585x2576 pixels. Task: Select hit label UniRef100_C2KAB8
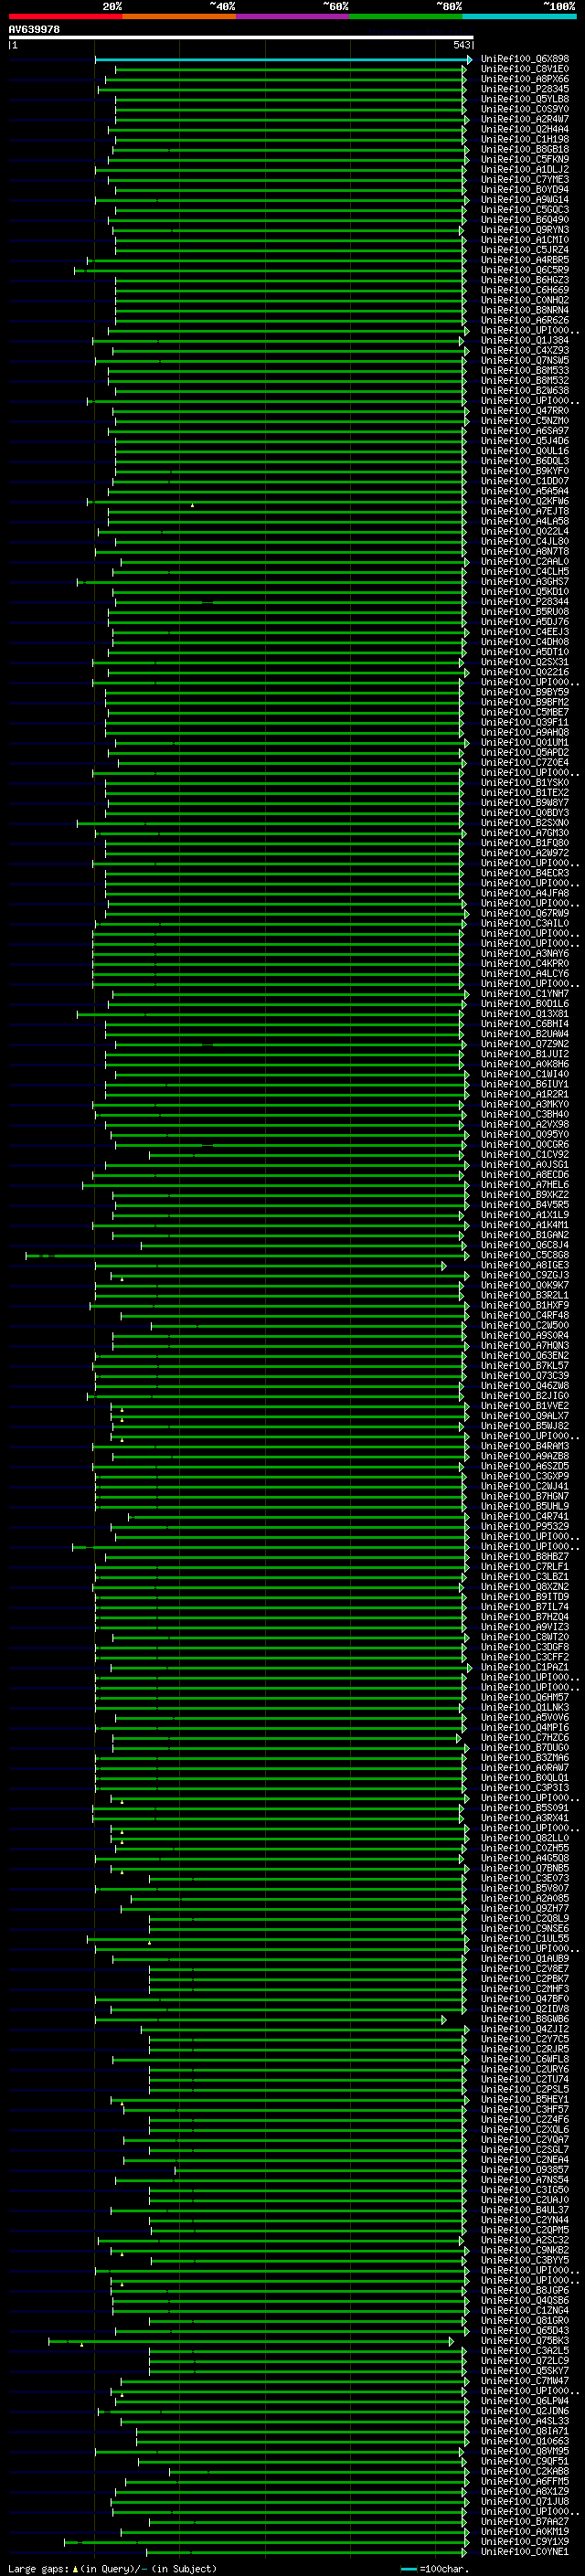[525, 2472]
